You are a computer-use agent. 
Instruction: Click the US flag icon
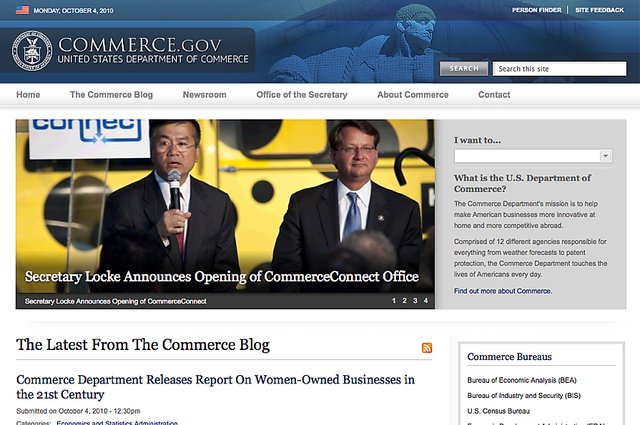22,10
